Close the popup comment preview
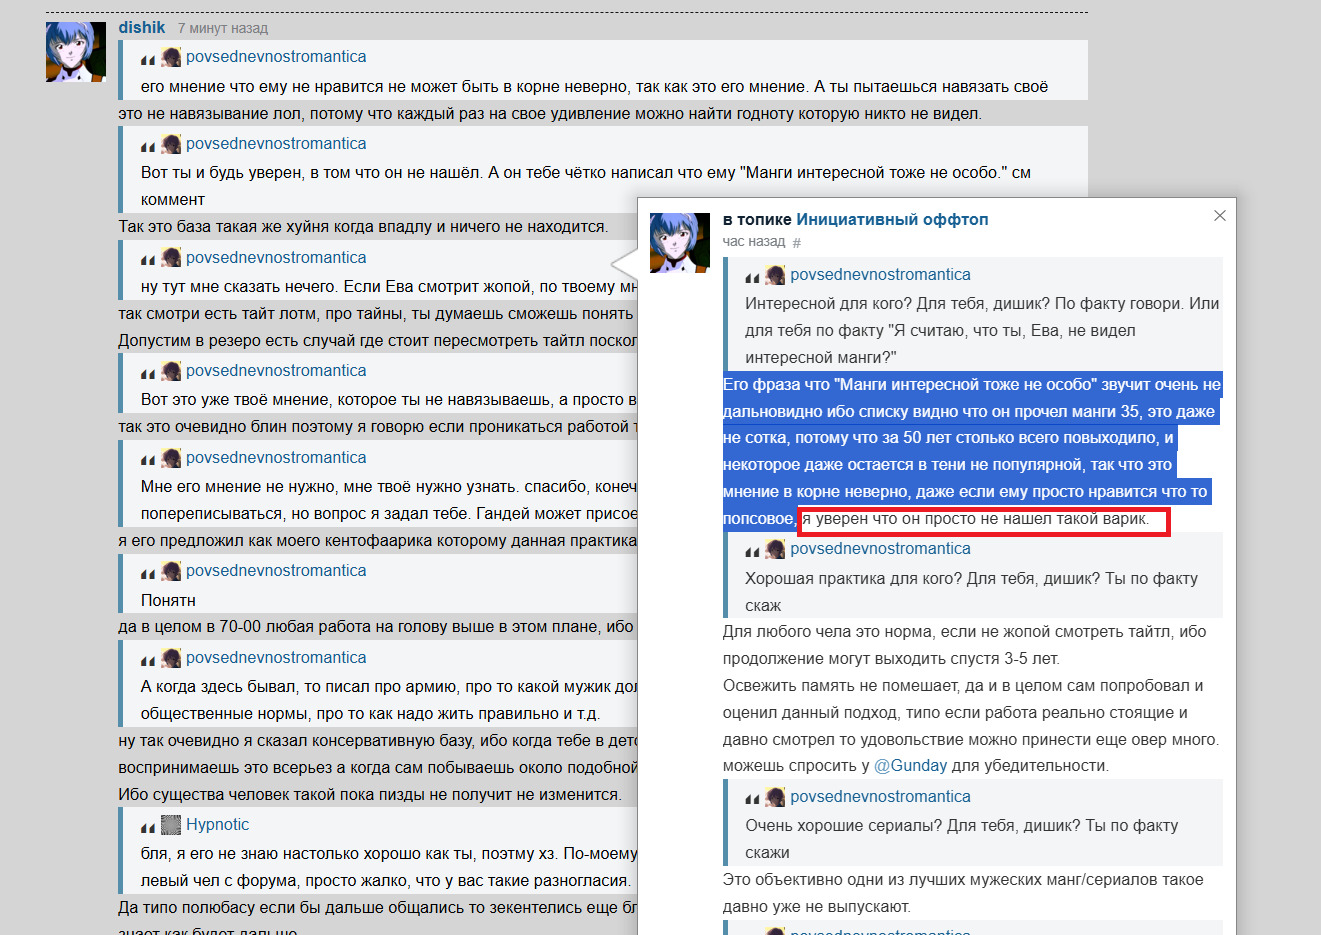1321x935 pixels. pos(1219,216)
